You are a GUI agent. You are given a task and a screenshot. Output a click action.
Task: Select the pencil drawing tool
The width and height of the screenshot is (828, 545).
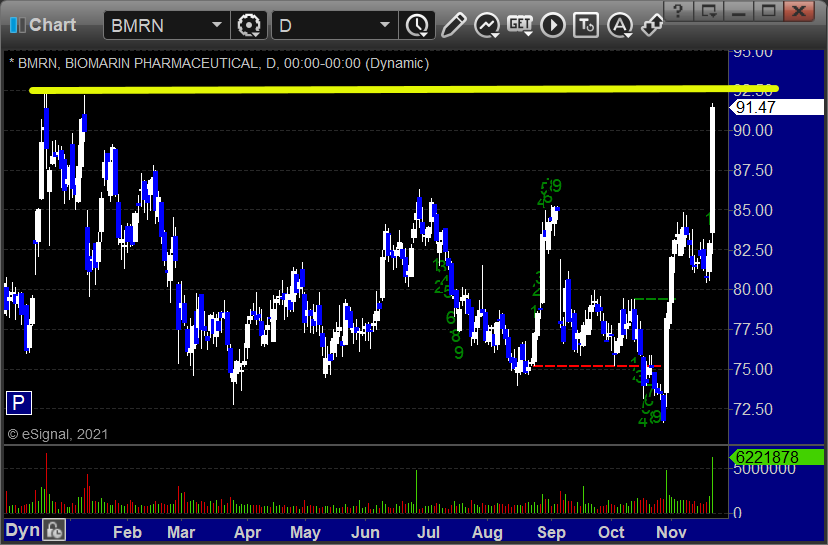click(453, 25)
